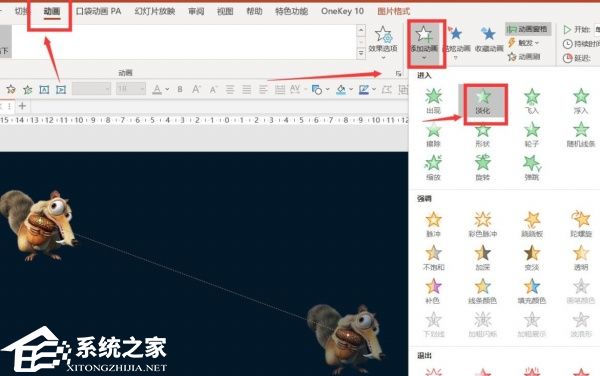Select the 透明 emphasis effect
This screenshot has height=376, width=600.
point(580,257)
